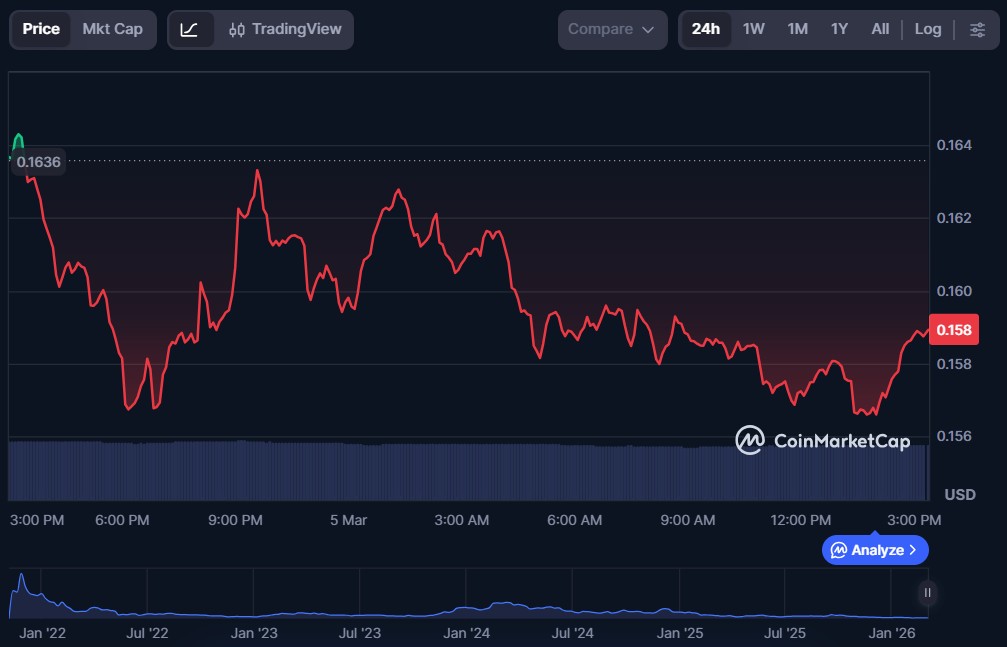
Task: Click the candlestick icon beside TradingView
Action: click(x=237, y=30)
